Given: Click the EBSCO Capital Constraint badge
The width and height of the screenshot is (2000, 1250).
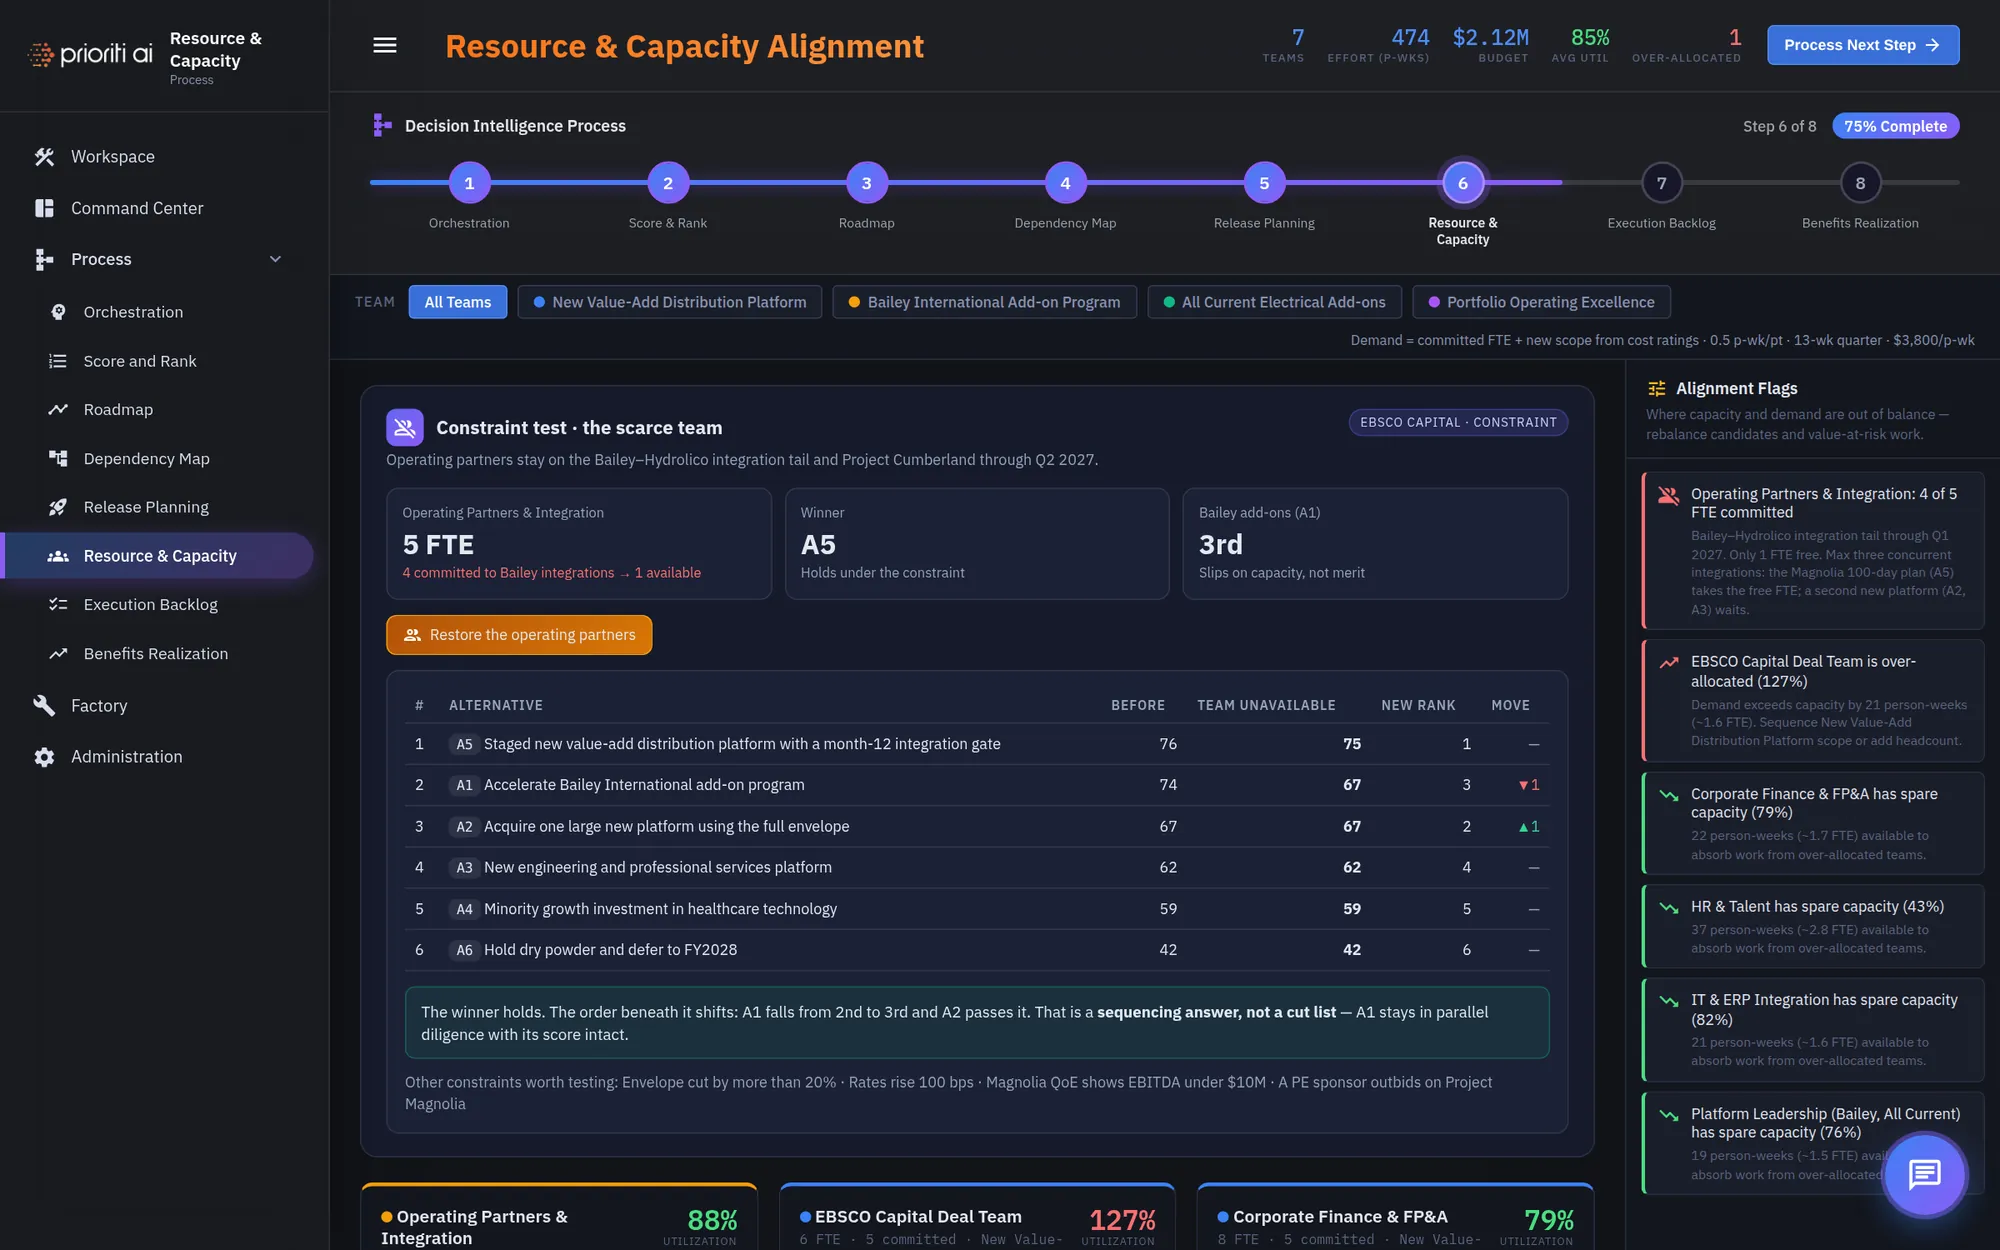Looking at the screenshot, I should (x=1458, y=423).
